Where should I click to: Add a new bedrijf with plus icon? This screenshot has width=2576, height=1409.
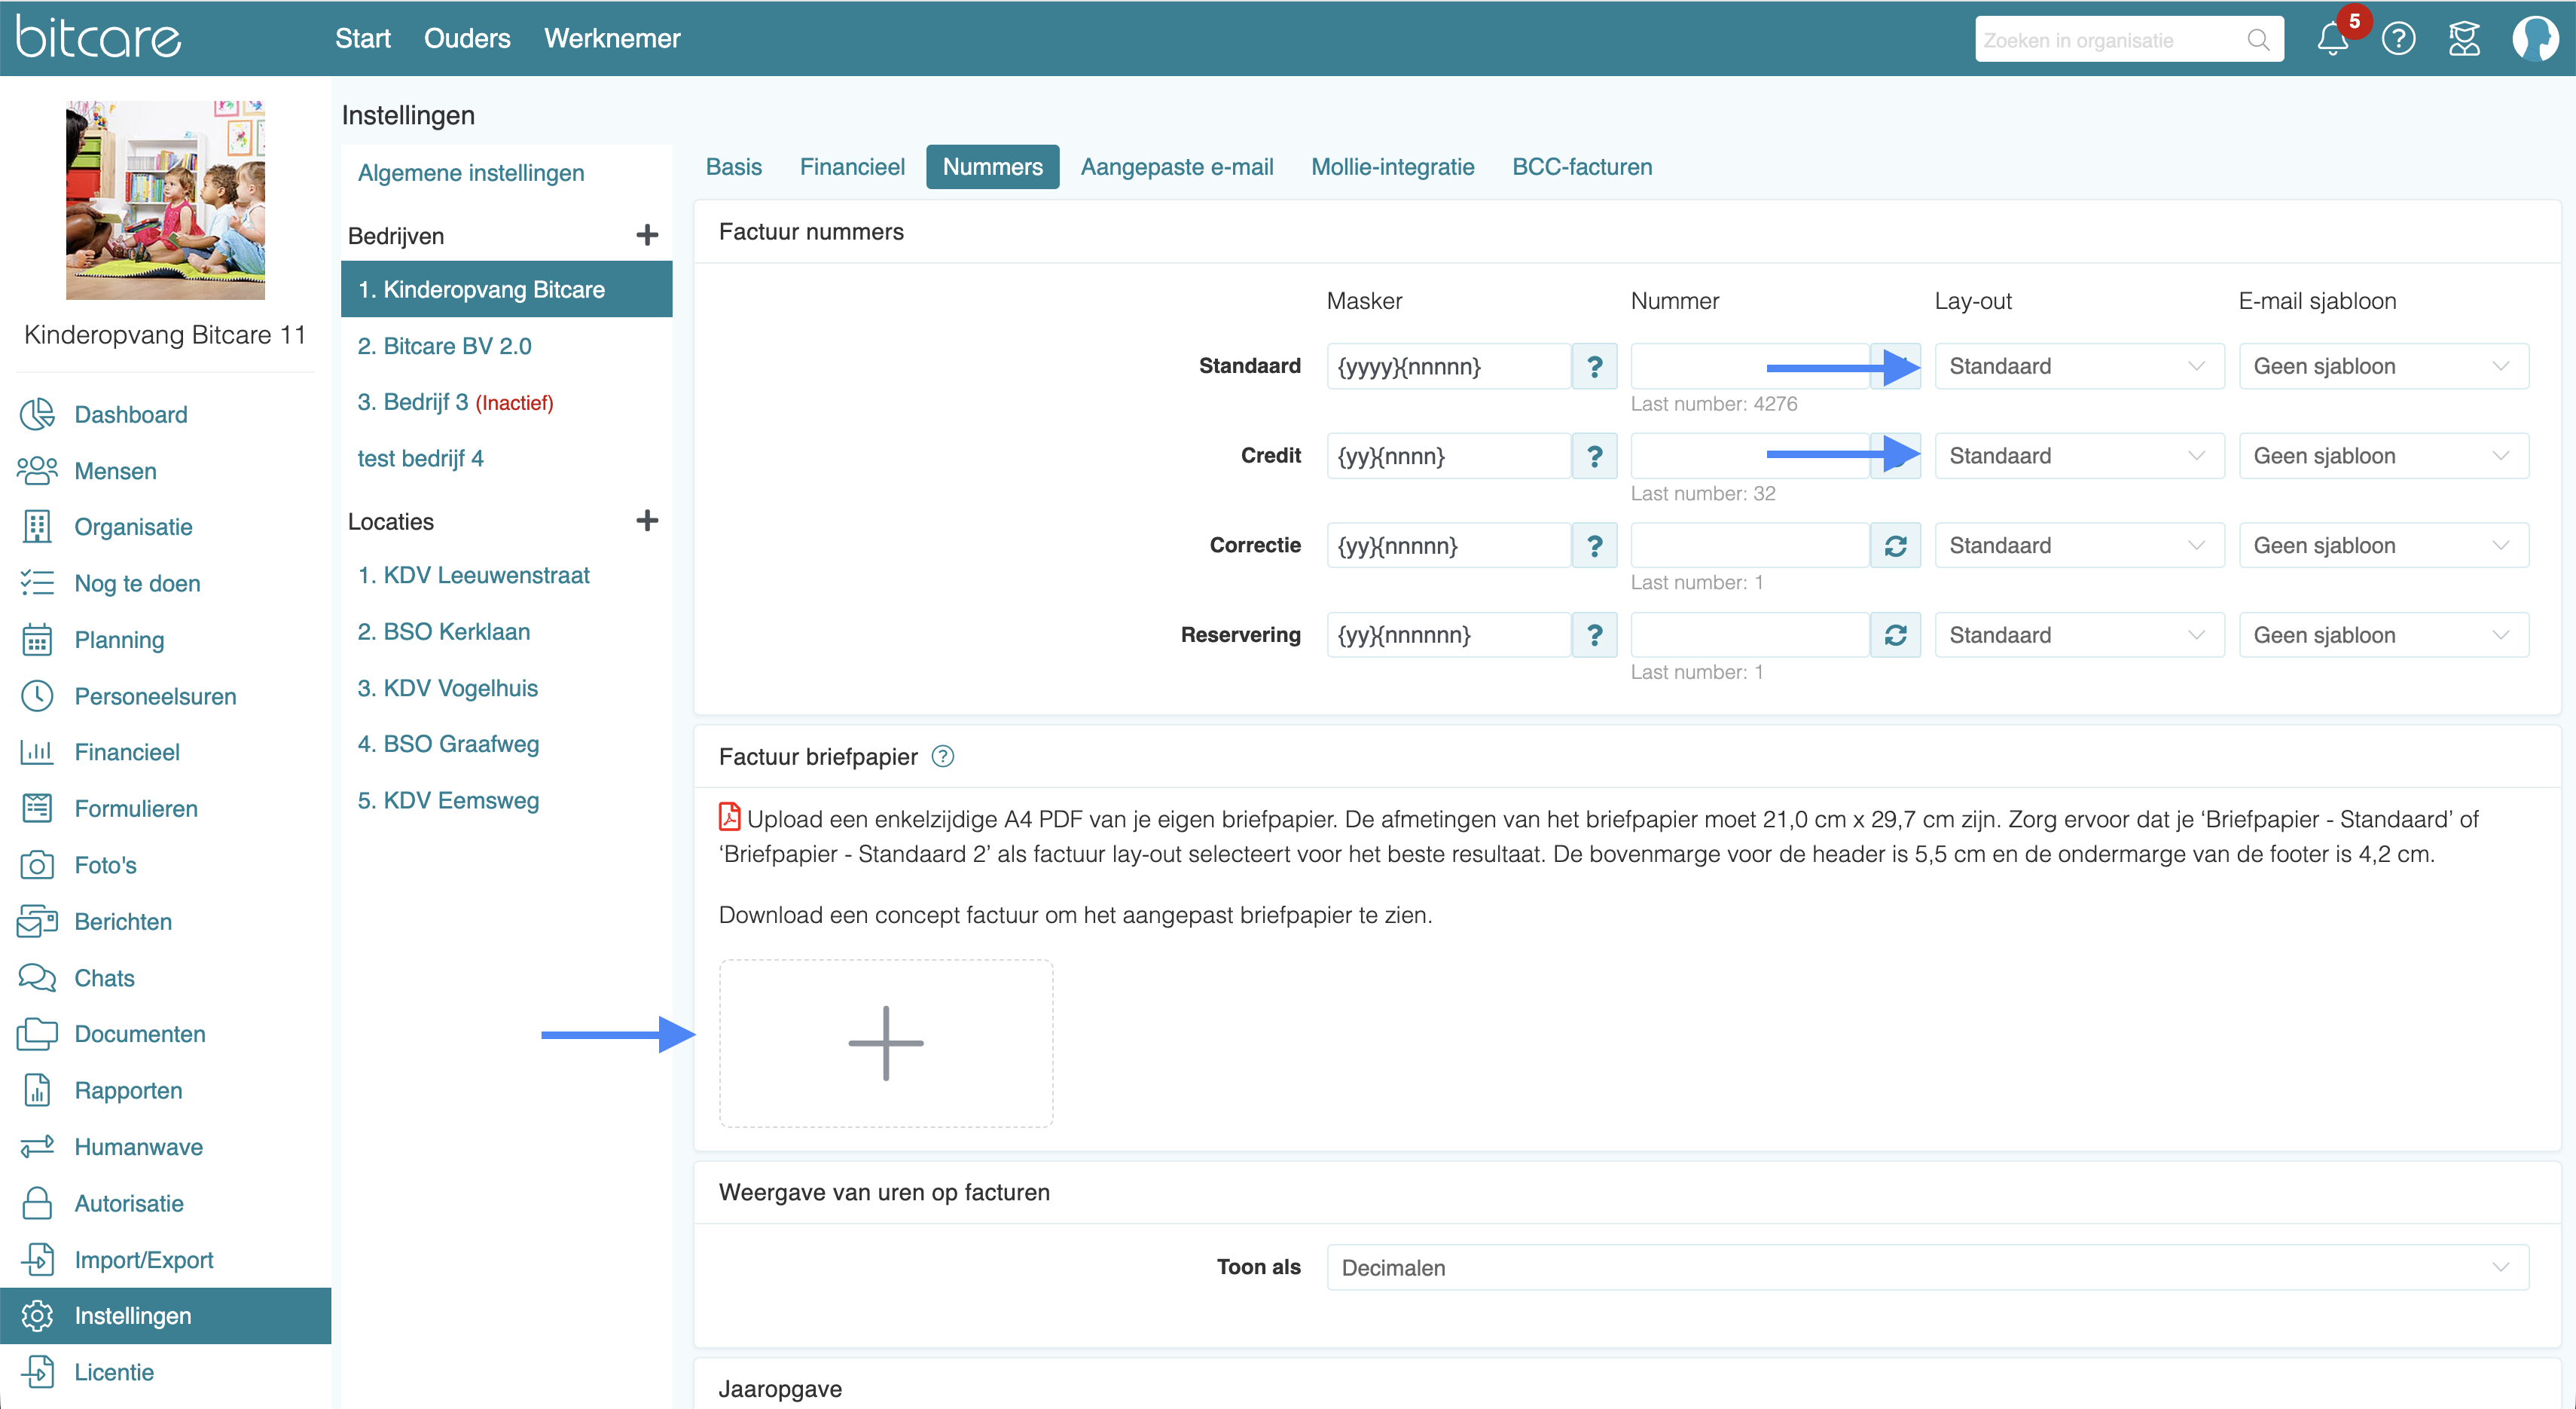(x=647, y=235)
